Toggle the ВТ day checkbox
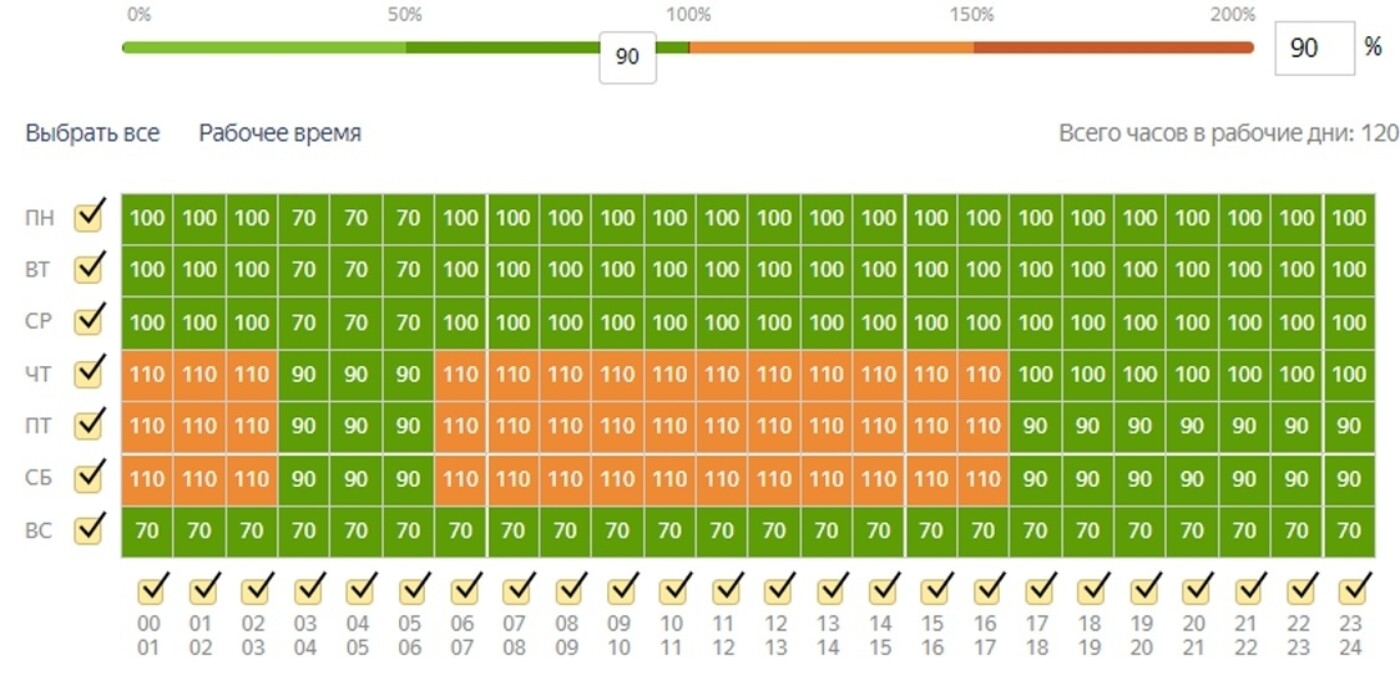The height and width of the screenshot is (691, 1400). point(90,268)
